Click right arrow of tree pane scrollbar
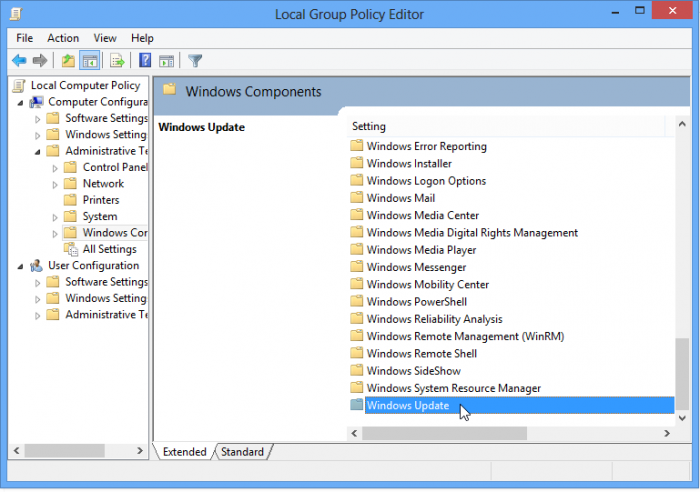 [x=140, y=450]
